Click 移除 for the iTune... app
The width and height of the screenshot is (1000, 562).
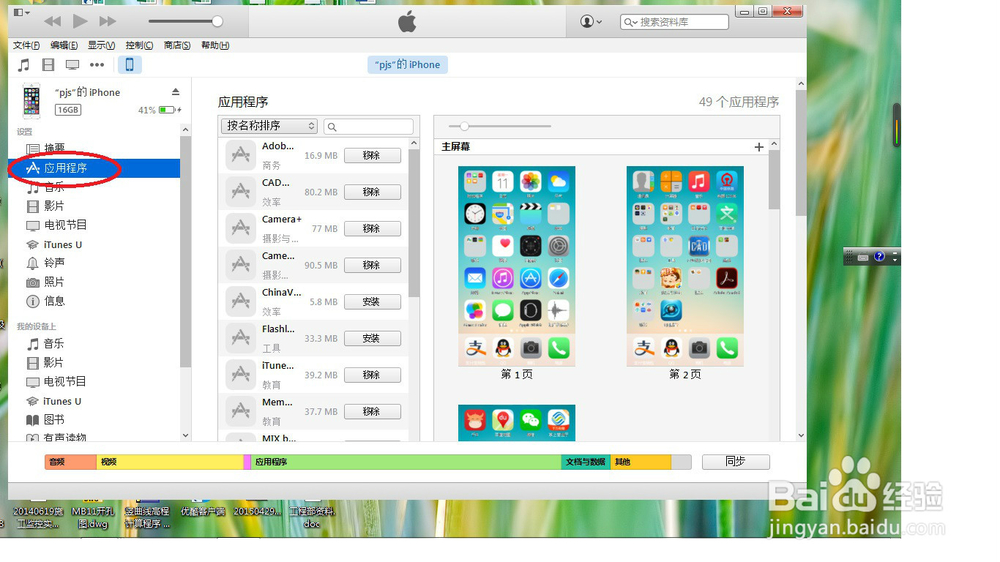click(372, 375)
